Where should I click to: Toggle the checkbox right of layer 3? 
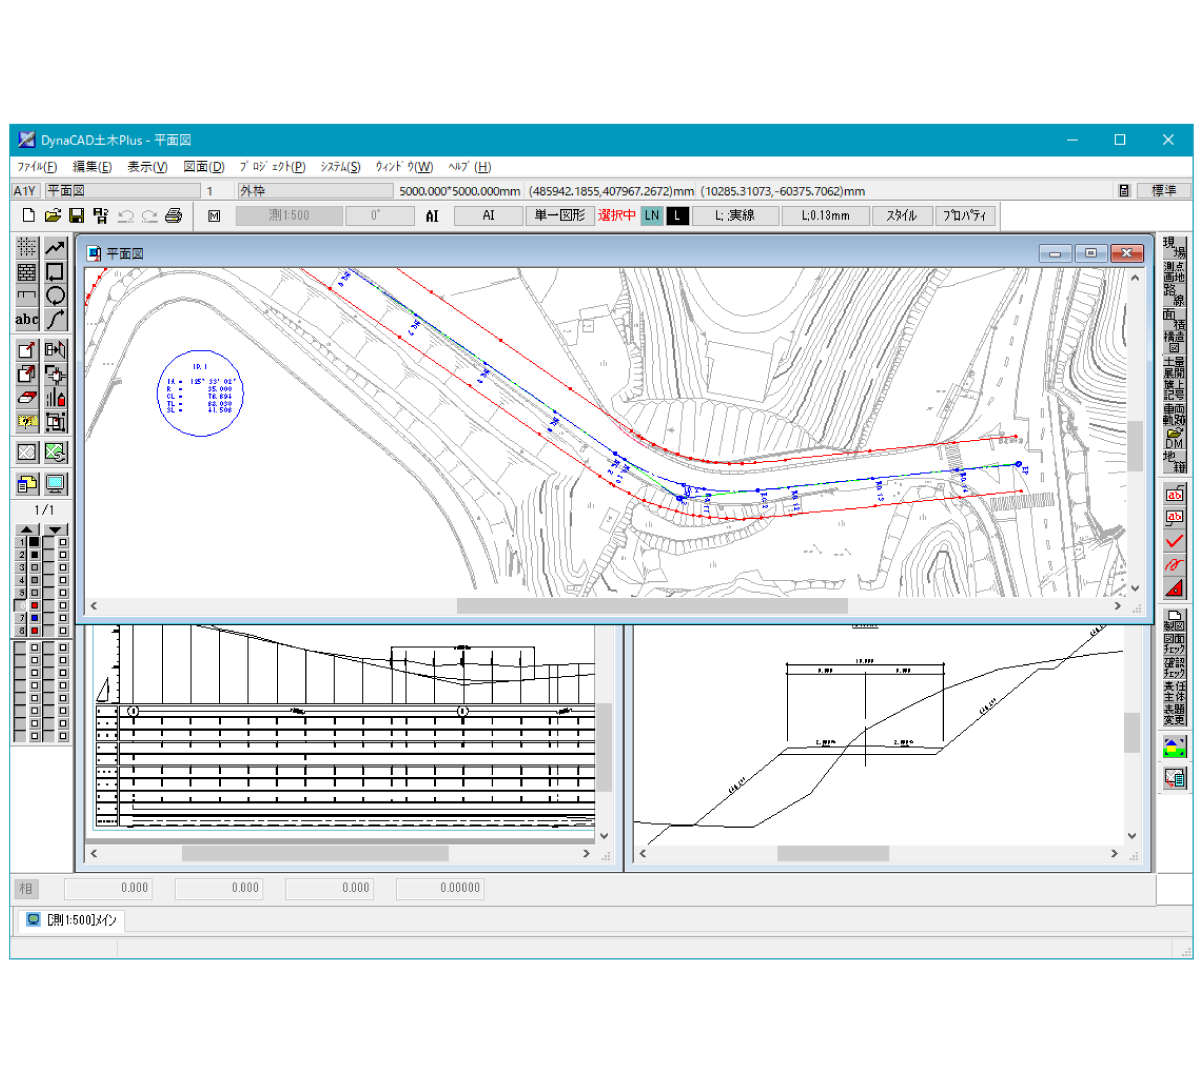coord(63,567)
